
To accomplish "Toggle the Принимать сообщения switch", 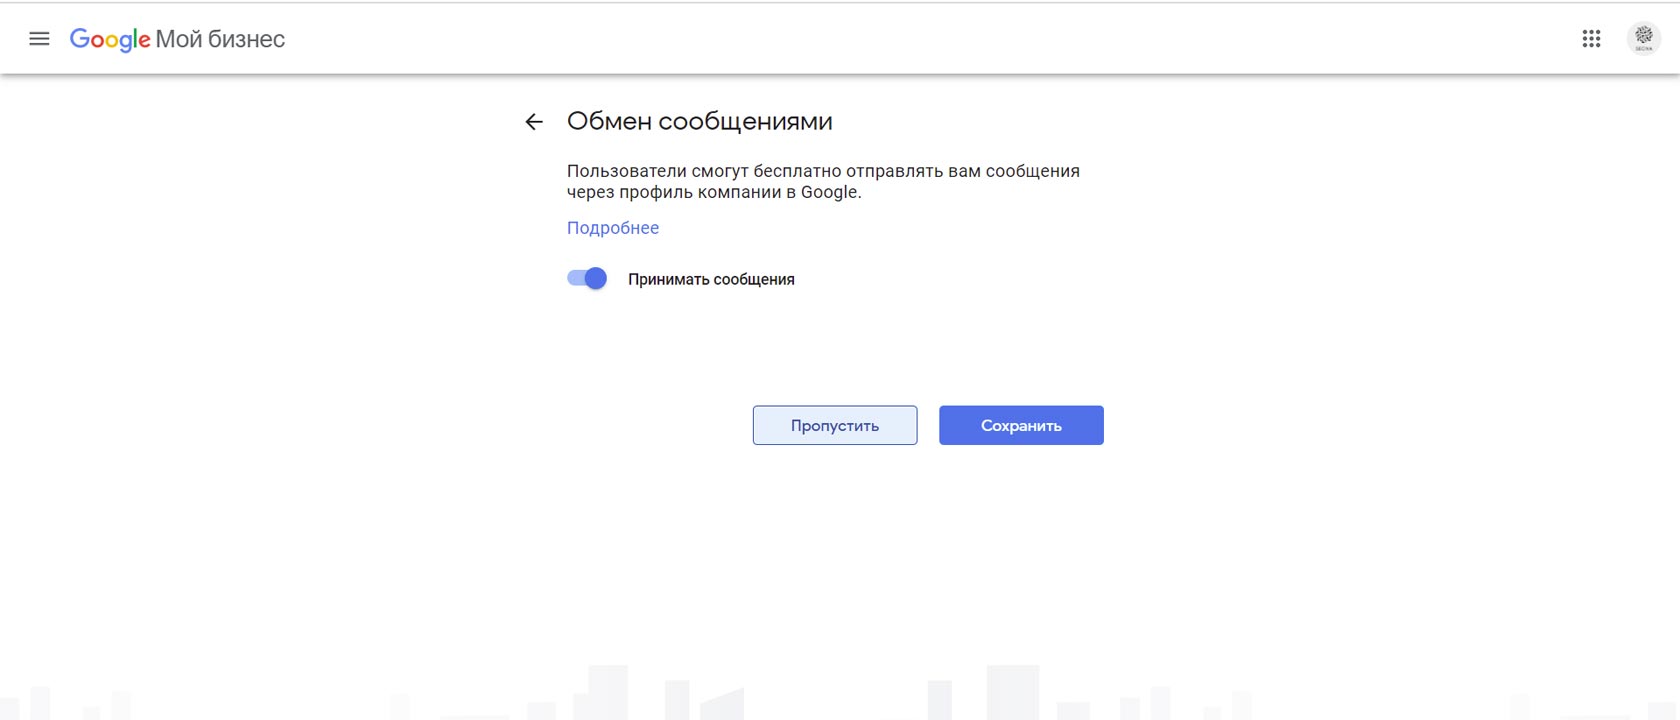I will (x=587, y=279).
